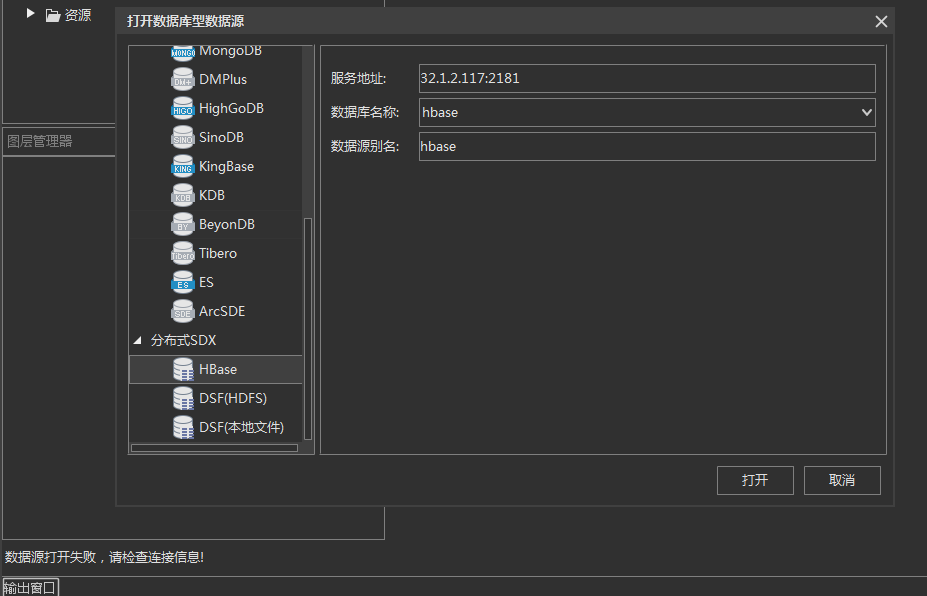The width and height of the screenshot is (927, 596).
Task: Pick SinoDB from the type list
Action: [x=221, y=137]
